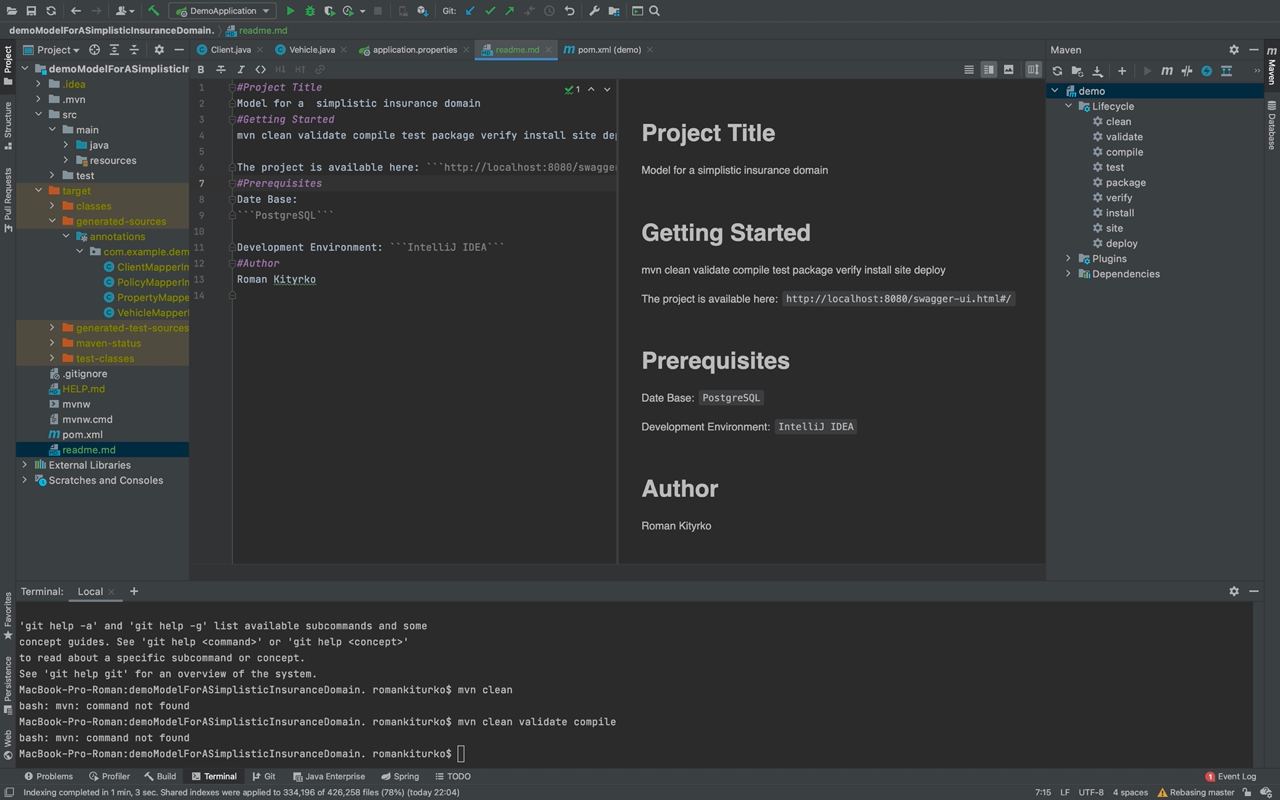Viewport: 1280px width, 800px height.
Task: Git update project blue arrow icon
Action: coord(470,11)
